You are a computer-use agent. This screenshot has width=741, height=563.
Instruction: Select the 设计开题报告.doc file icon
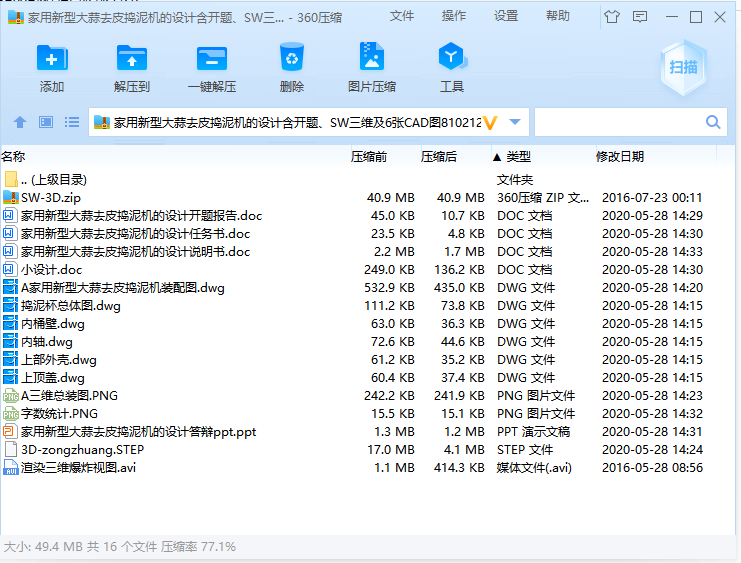tap(9, 216)
